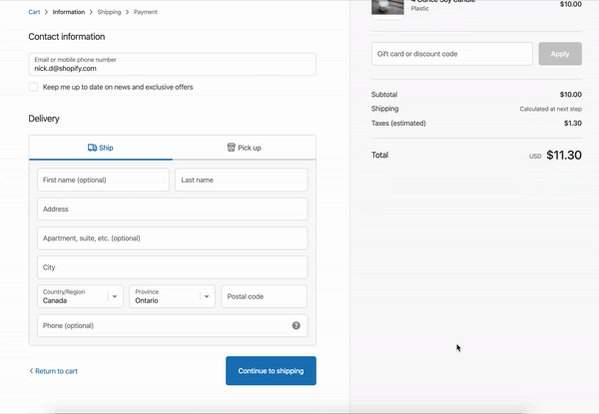Click the Apartment, suite, etc. field
The width and height of the screenshot is (599, 414).
[x=172, y=238]
